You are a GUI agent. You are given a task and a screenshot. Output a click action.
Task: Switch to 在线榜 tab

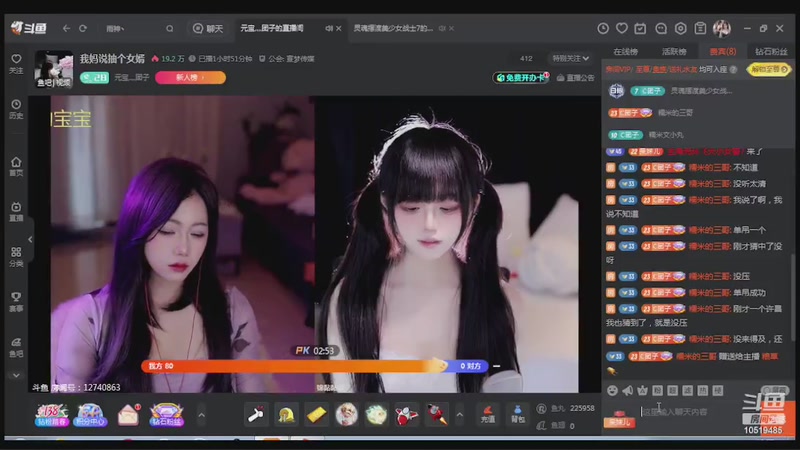point(626,52)
